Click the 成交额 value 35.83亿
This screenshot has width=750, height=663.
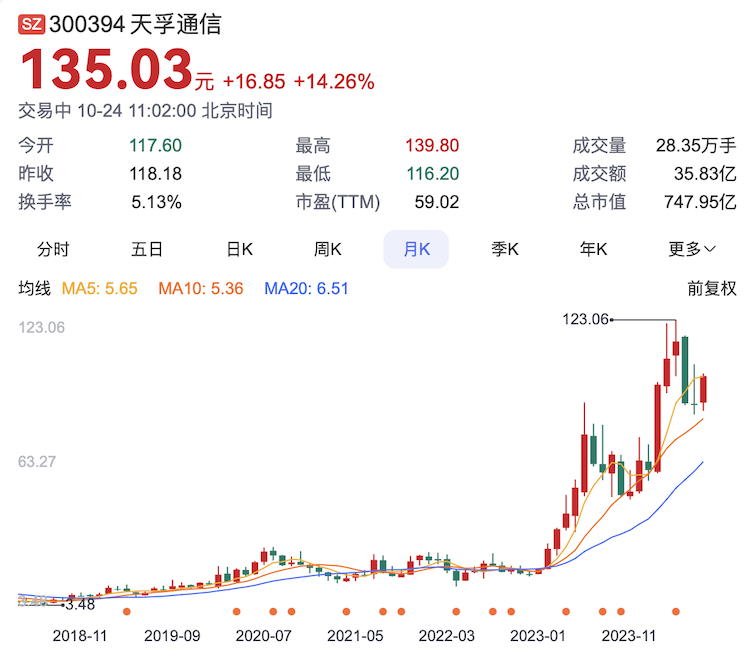[x=705, y=174]
